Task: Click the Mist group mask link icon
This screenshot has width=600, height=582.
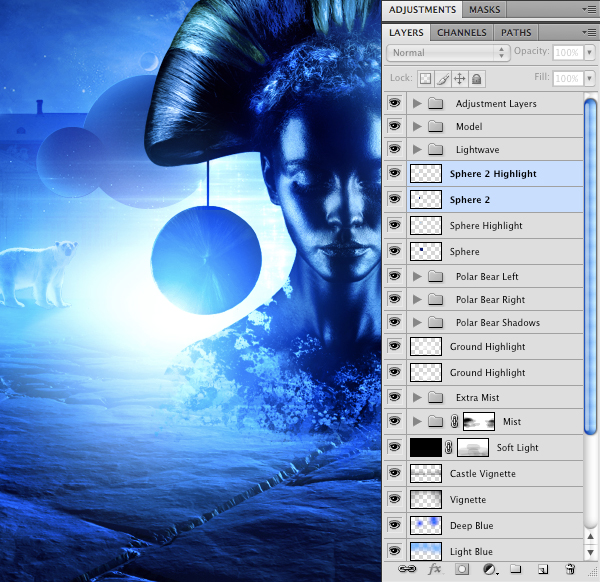Action: (x=455, y=422)
